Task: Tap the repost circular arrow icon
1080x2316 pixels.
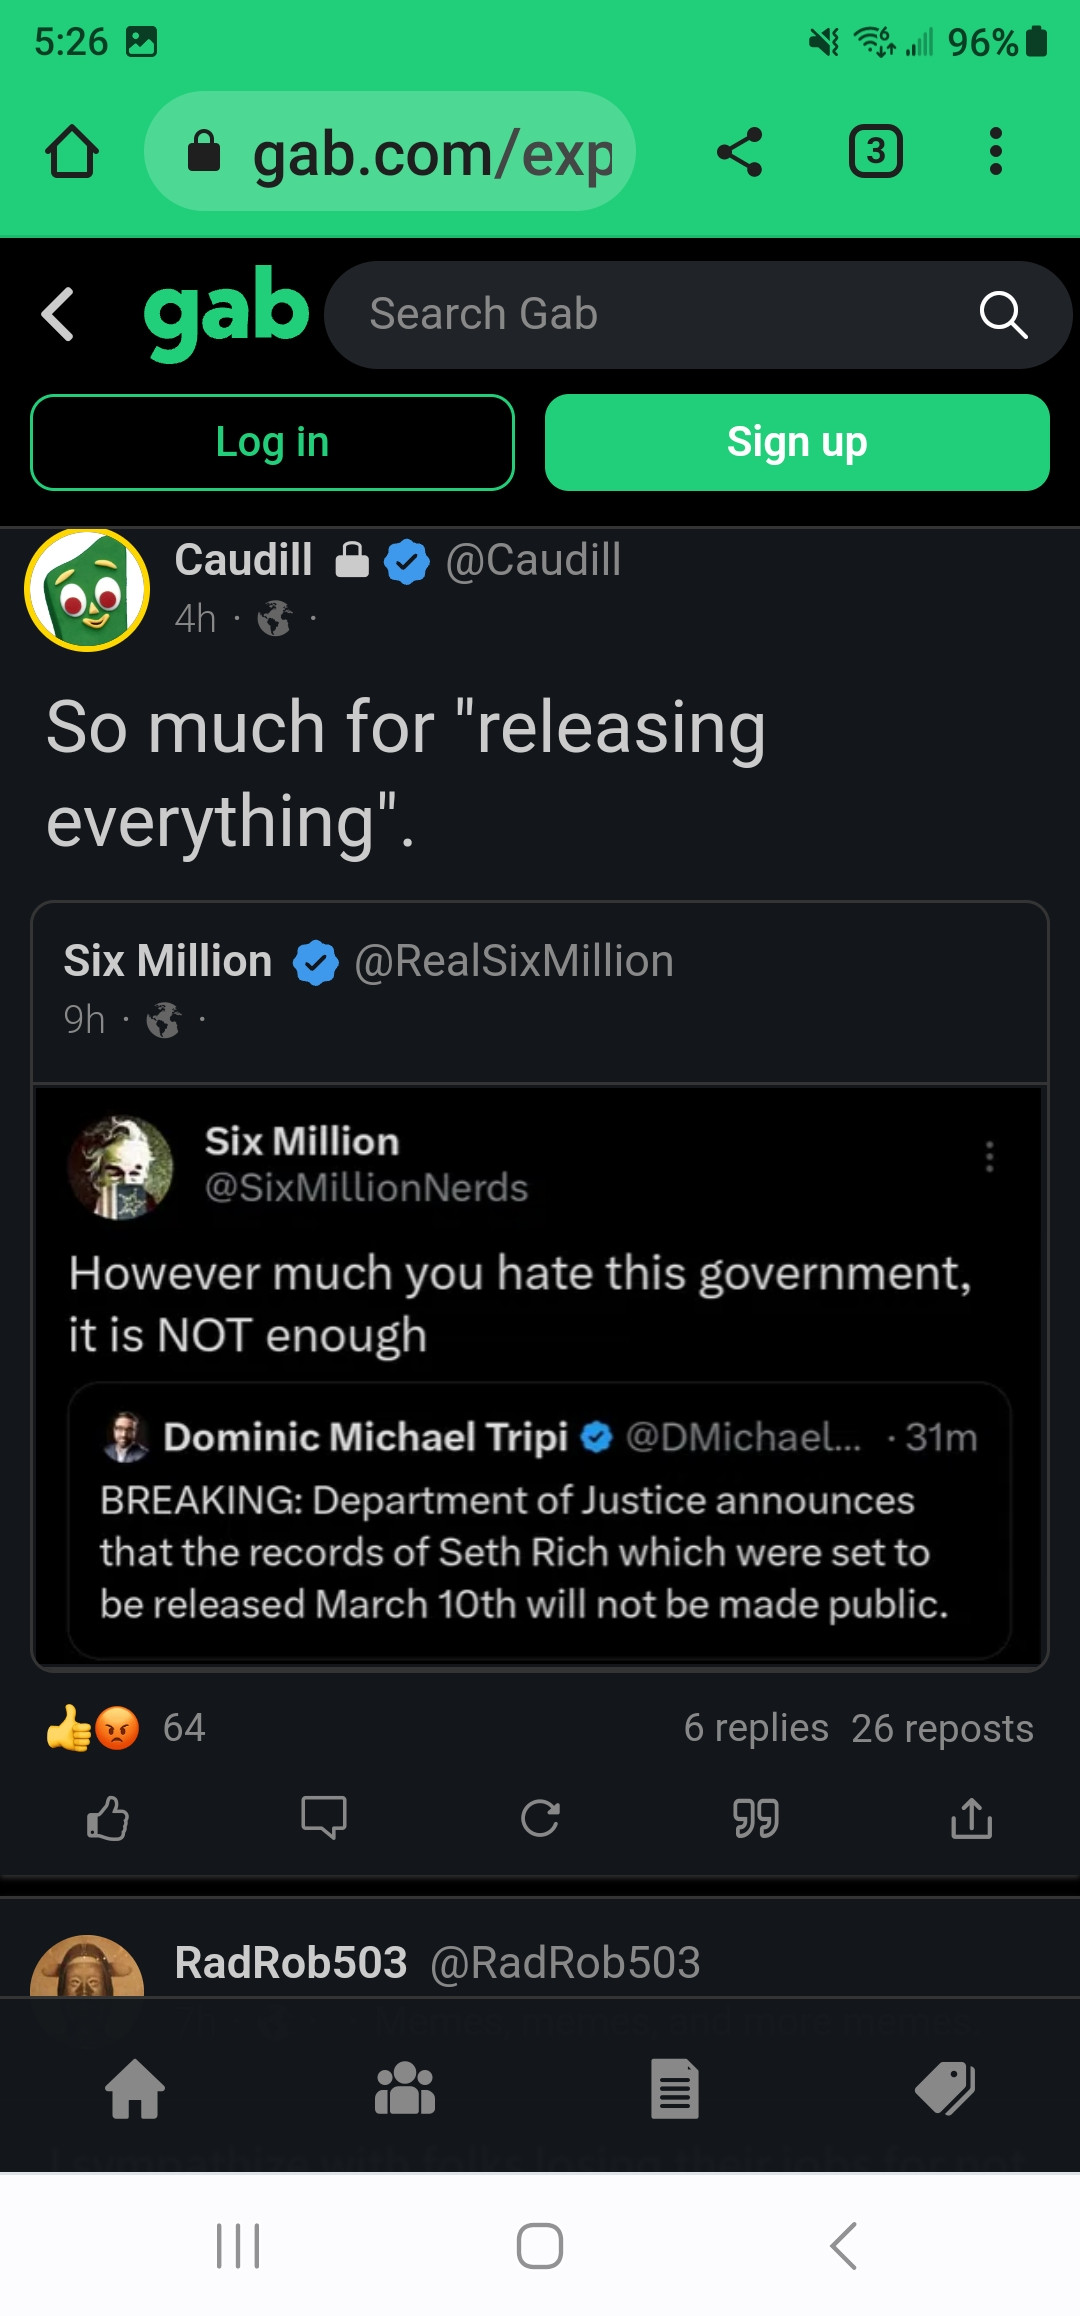Action: [540, 1818]
